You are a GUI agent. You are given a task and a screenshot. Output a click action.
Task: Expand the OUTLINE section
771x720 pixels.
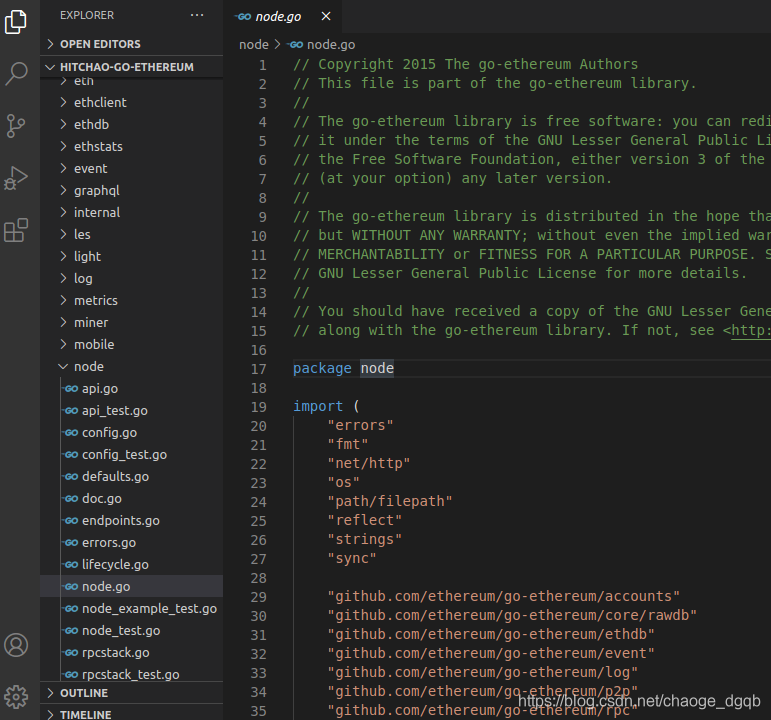pos(131,693)
